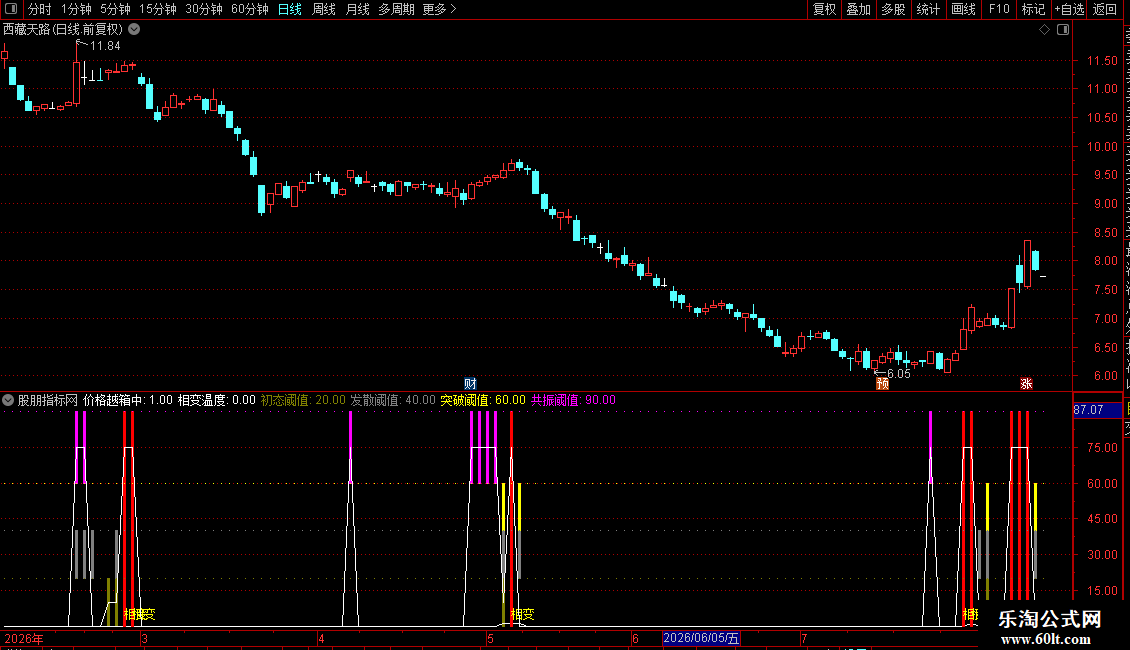The width and height of the screenshot is (1130, 650).
Task: Click the 发散阈值: 40.00 label
Action: [x=393, y=400]
